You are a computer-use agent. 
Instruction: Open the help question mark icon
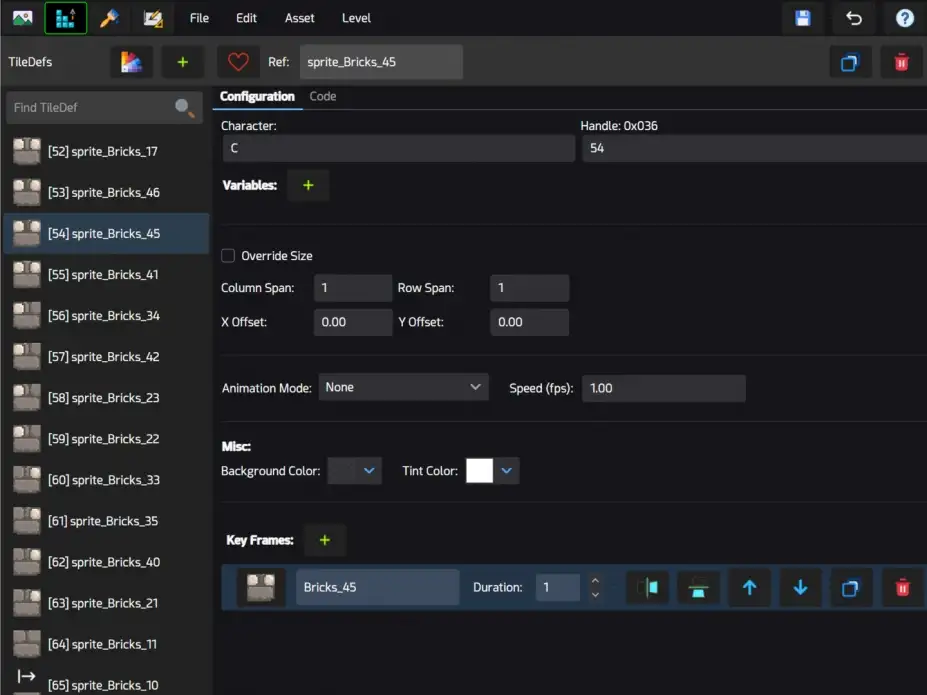click(905, 18)
